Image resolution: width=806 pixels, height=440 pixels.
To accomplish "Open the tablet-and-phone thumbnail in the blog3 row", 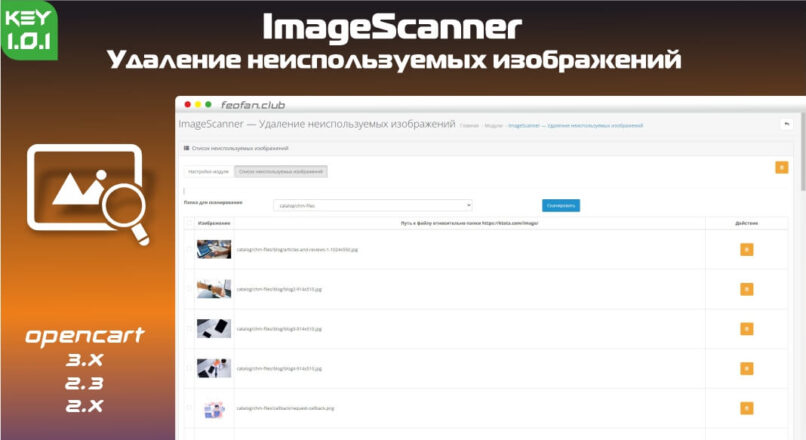I will click(x=214, y=328).
